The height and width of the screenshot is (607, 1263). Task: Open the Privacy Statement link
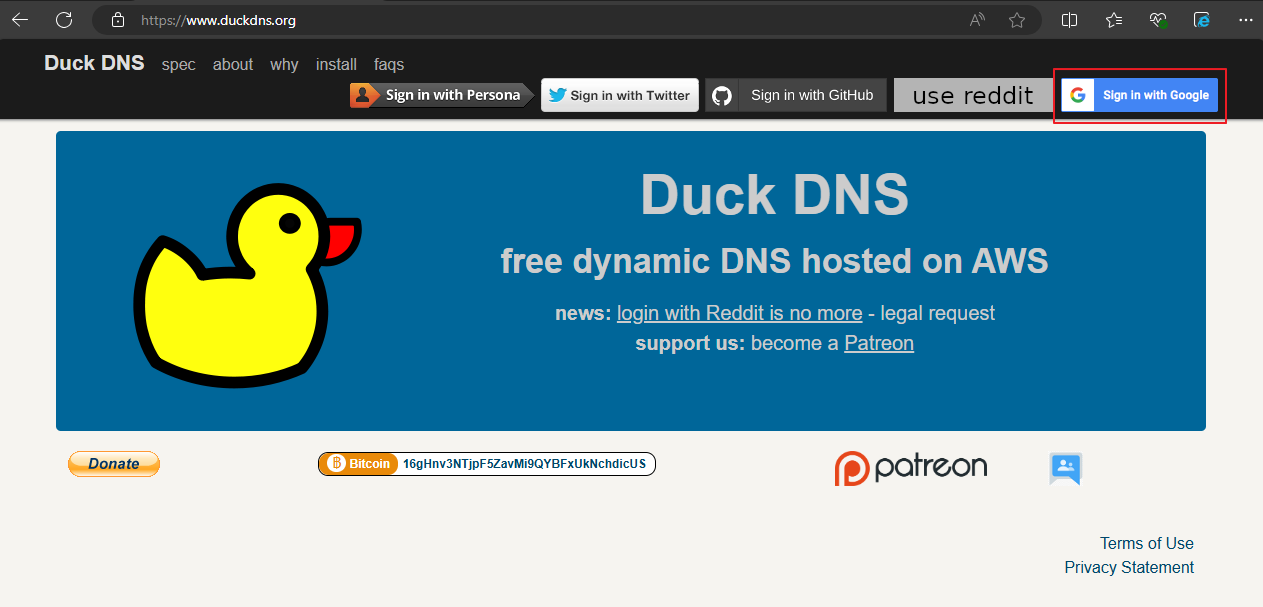click(x=1129, y=567)
